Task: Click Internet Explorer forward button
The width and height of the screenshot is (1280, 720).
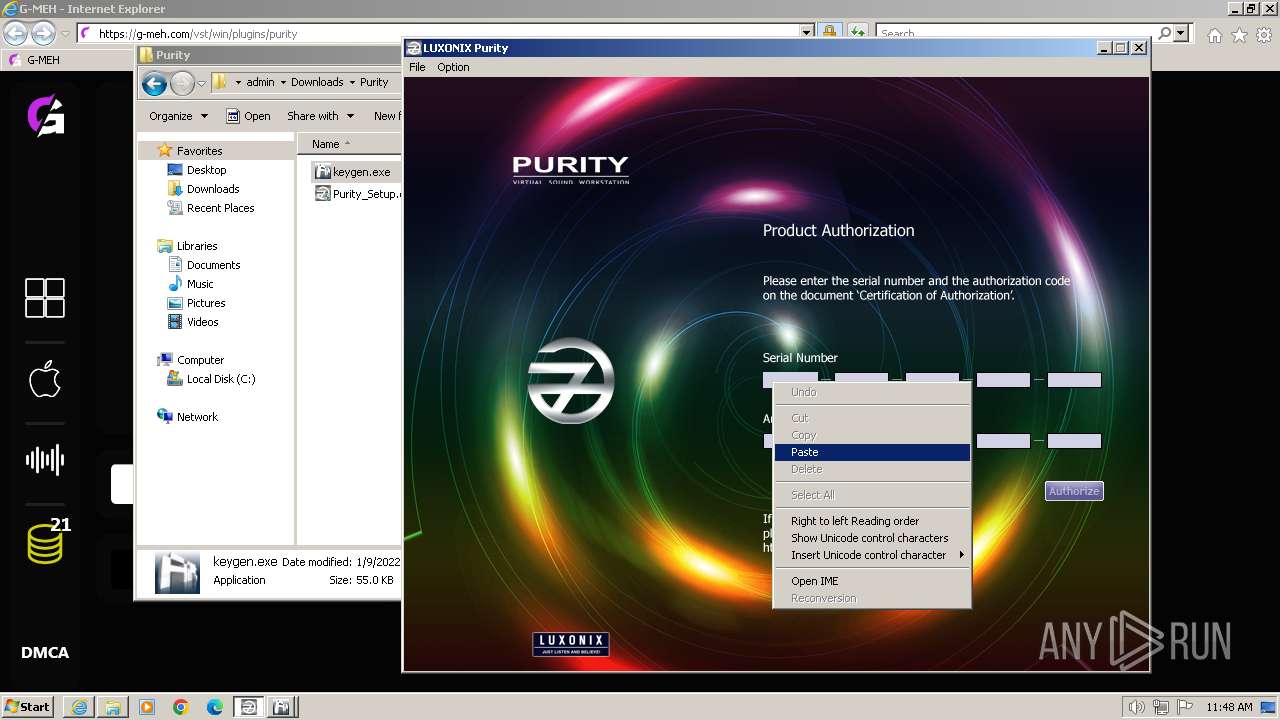Action: point(43,33)
